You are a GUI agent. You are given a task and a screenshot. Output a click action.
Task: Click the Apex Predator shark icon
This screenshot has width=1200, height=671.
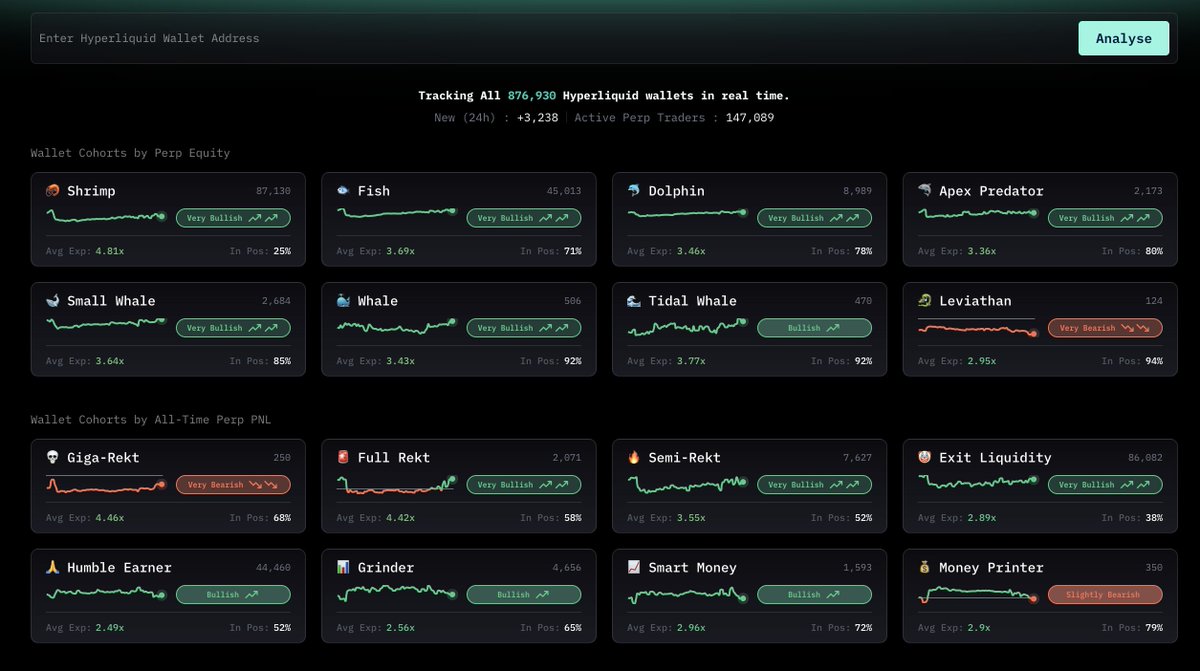click(925, 191)
